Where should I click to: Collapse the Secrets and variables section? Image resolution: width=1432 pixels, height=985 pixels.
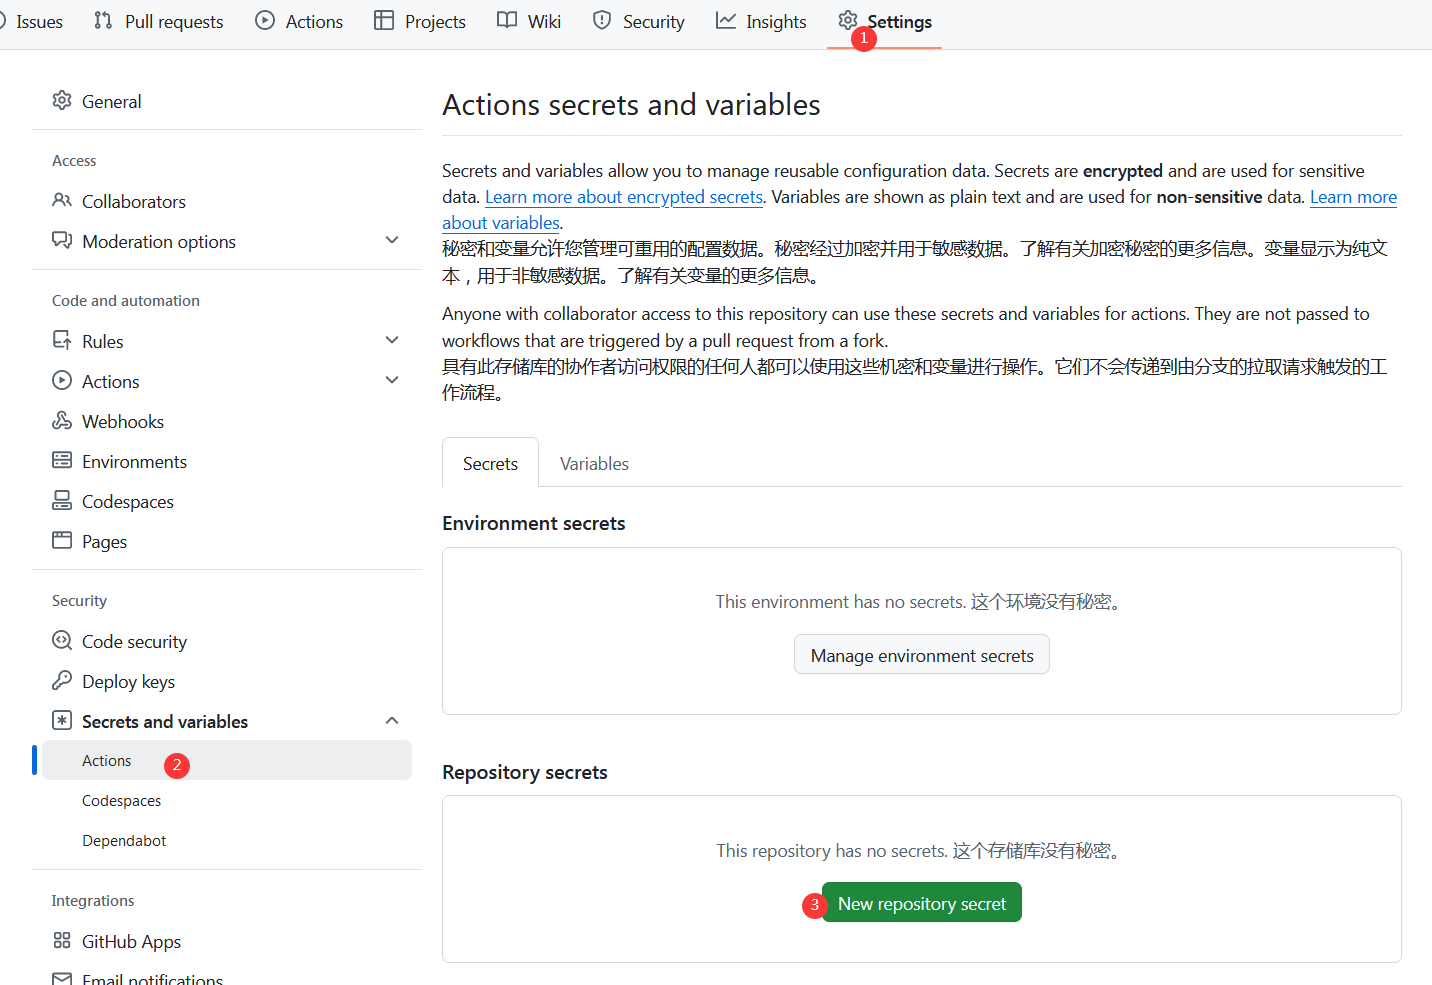[392, 720]
